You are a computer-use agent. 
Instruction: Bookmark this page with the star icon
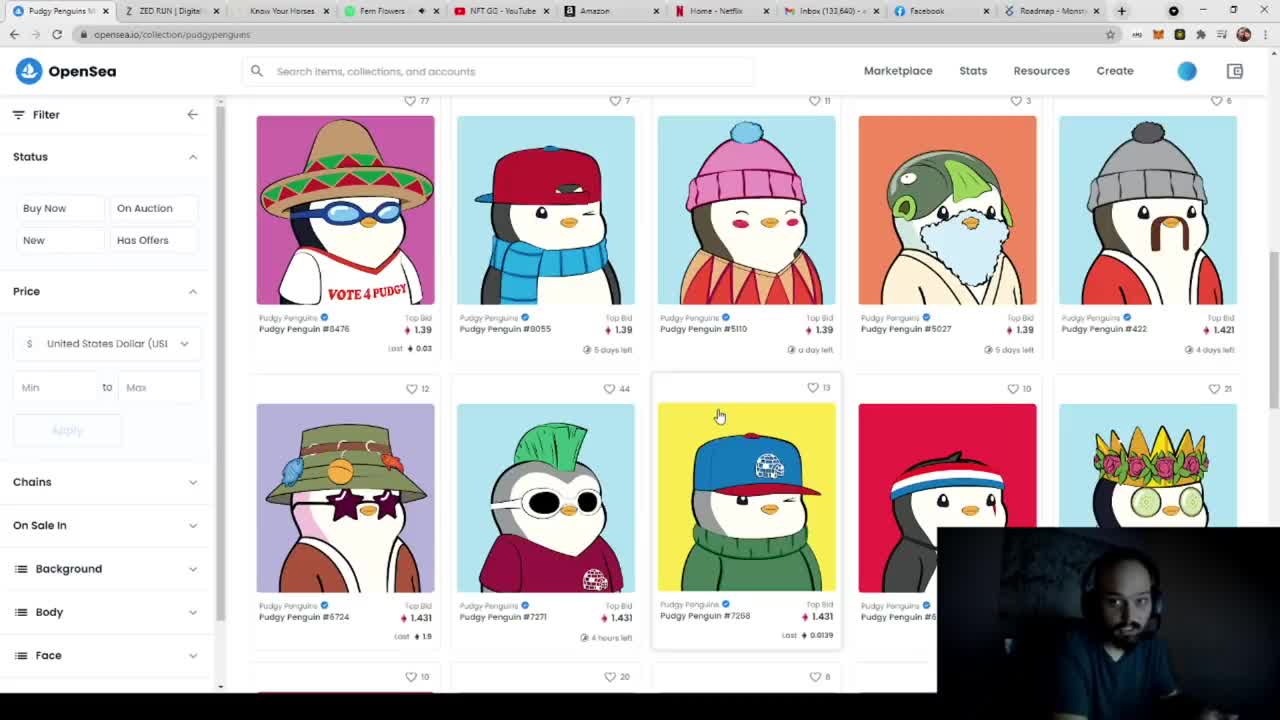pos(1110,34)
